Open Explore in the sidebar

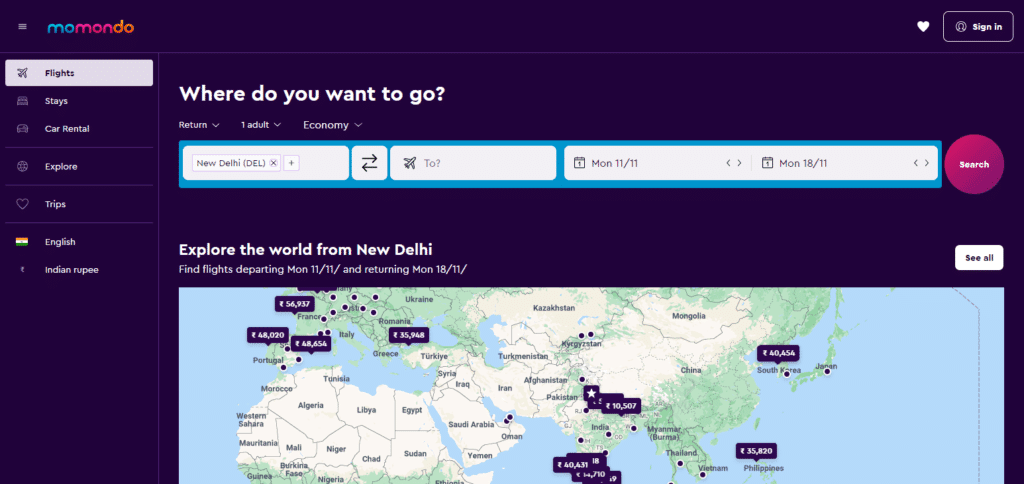pos(79,167)
